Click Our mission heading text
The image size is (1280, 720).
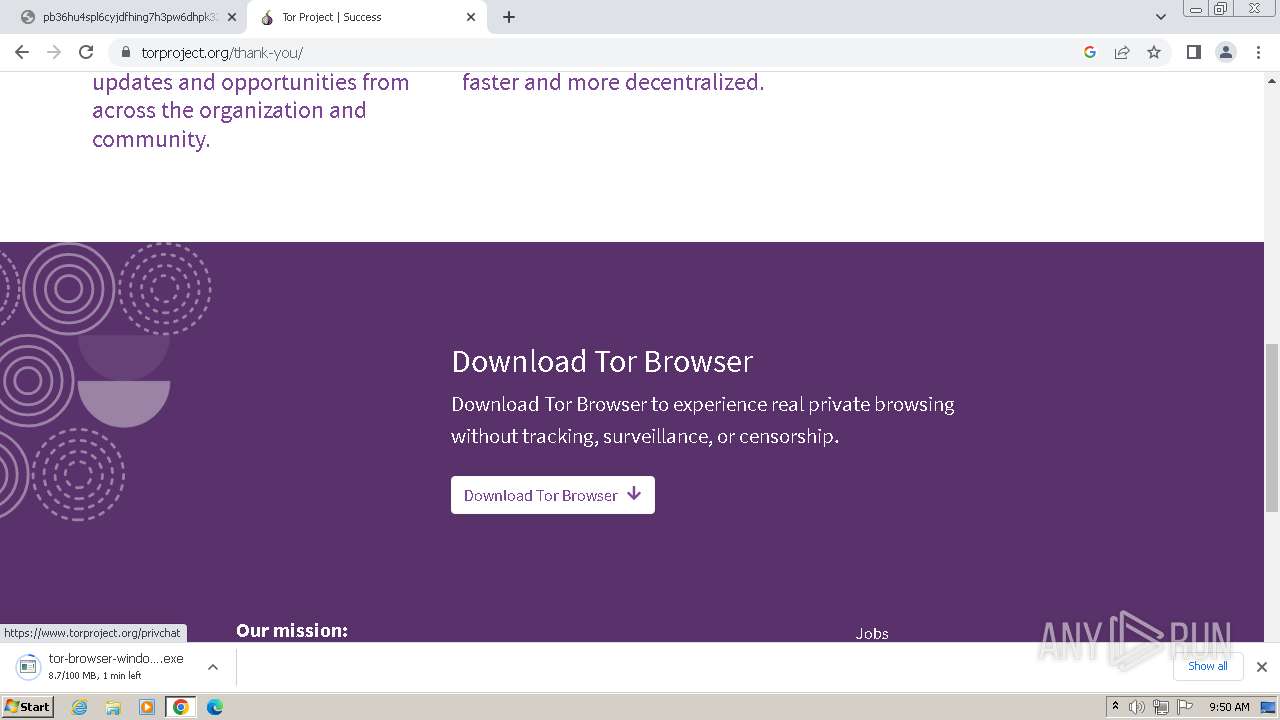(292, 630)
